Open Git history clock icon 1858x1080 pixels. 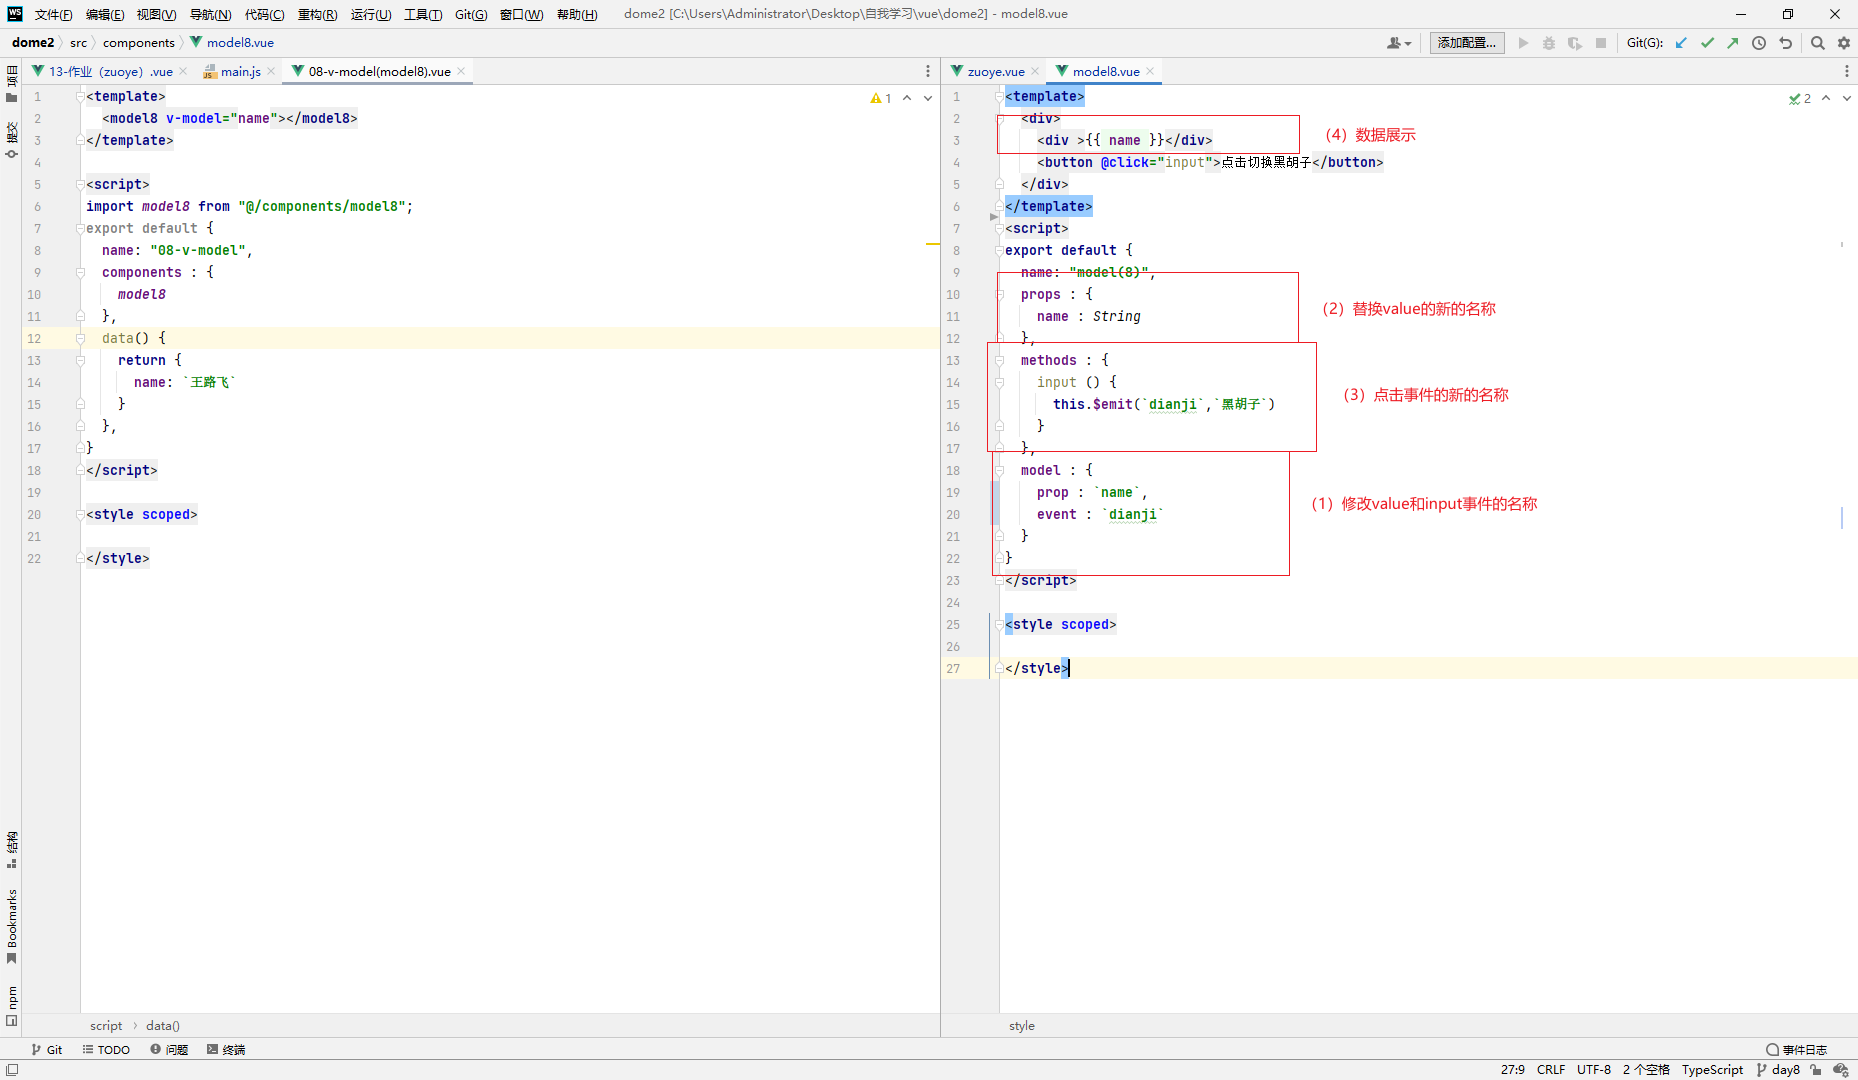[1759, 43]
